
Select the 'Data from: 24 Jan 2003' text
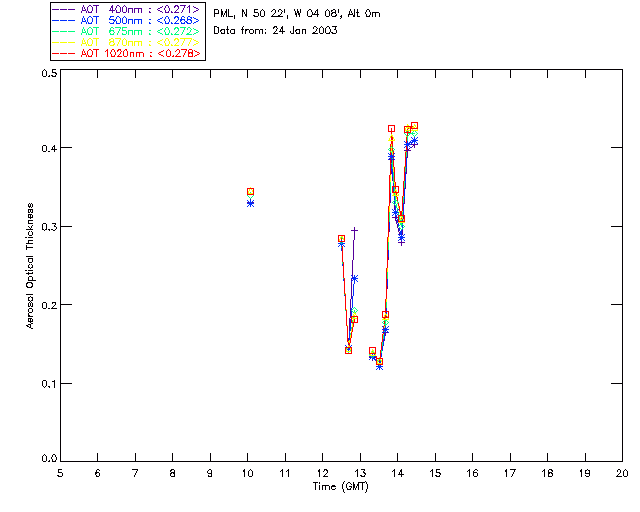275,31
